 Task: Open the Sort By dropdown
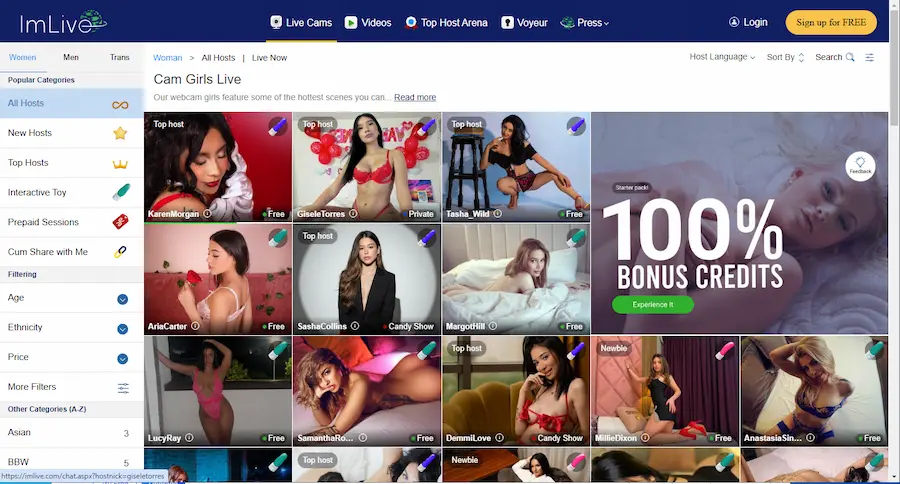785,57
